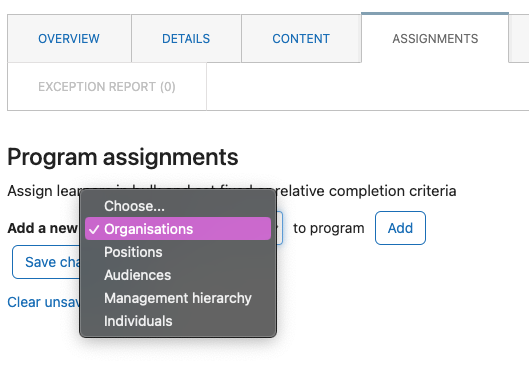
Task: Select Organisations in the dropdown list
Action: (x=178, y=229)
